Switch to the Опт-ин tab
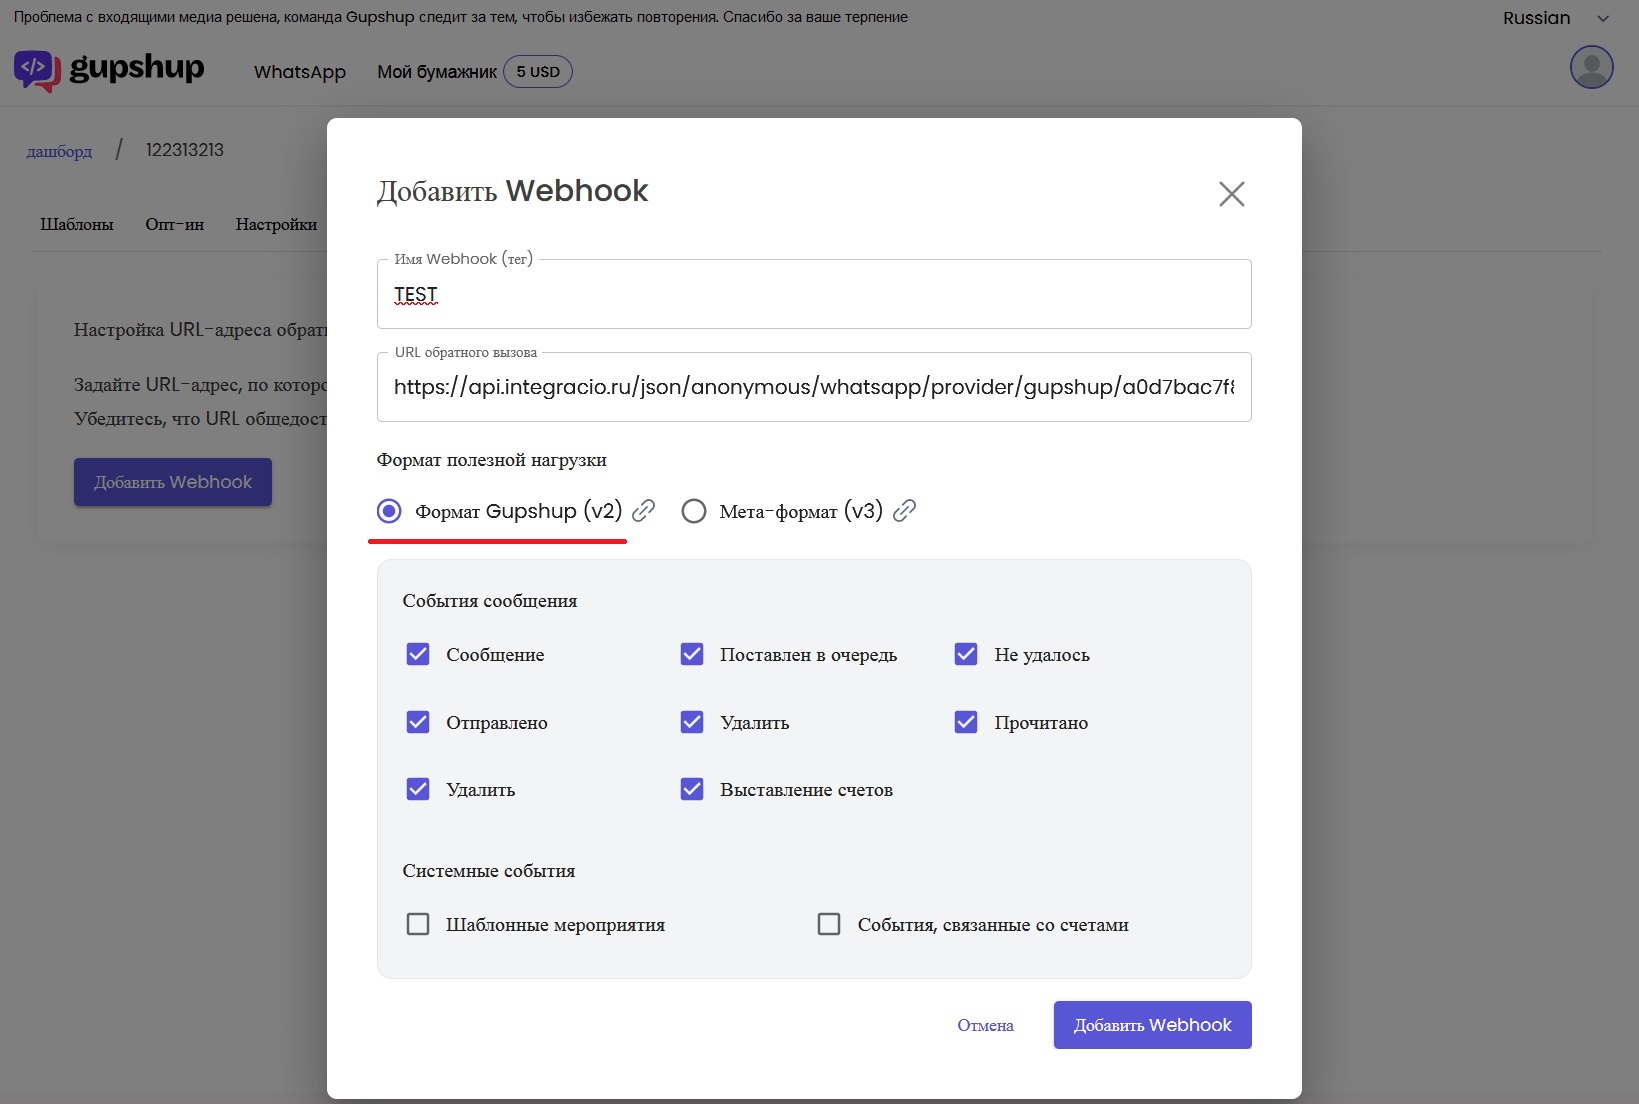Screen dimensions: 1639x1104 pos(175,224)
